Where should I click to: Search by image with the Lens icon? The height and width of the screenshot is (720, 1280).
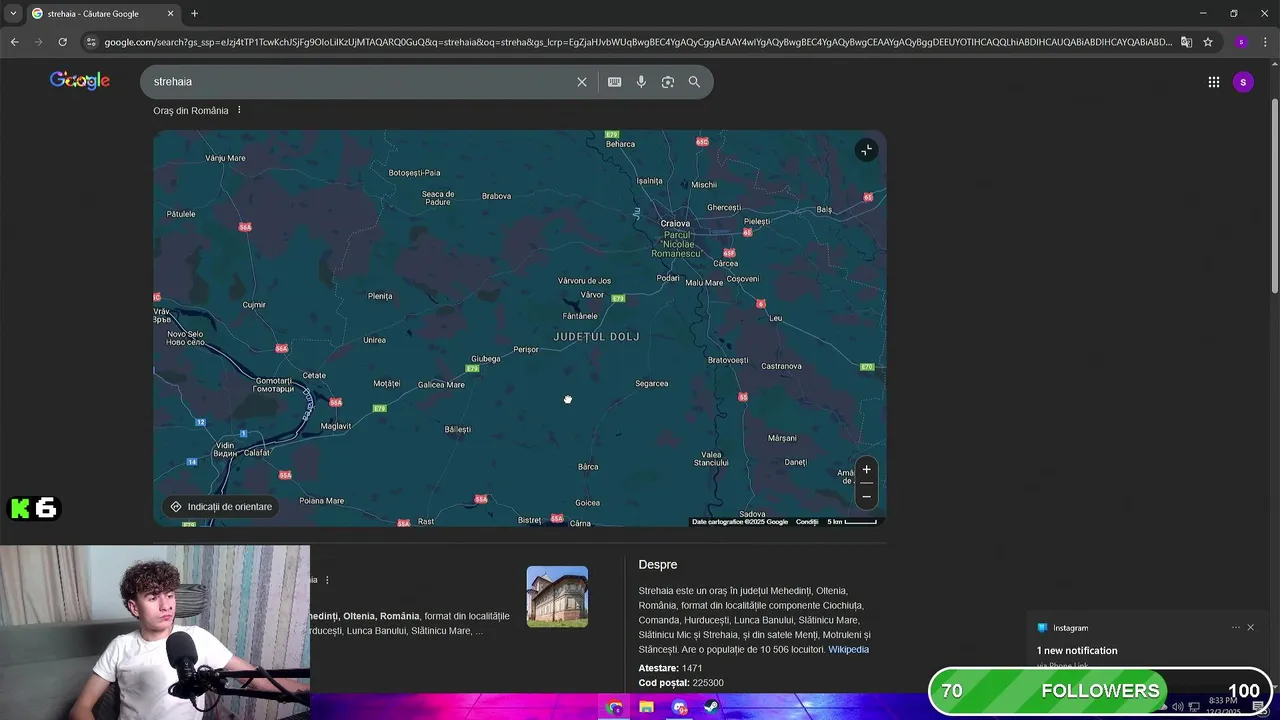[x=668, y=82]
